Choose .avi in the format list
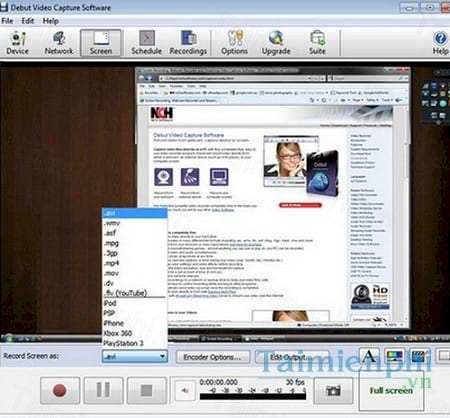 [134, 213]
